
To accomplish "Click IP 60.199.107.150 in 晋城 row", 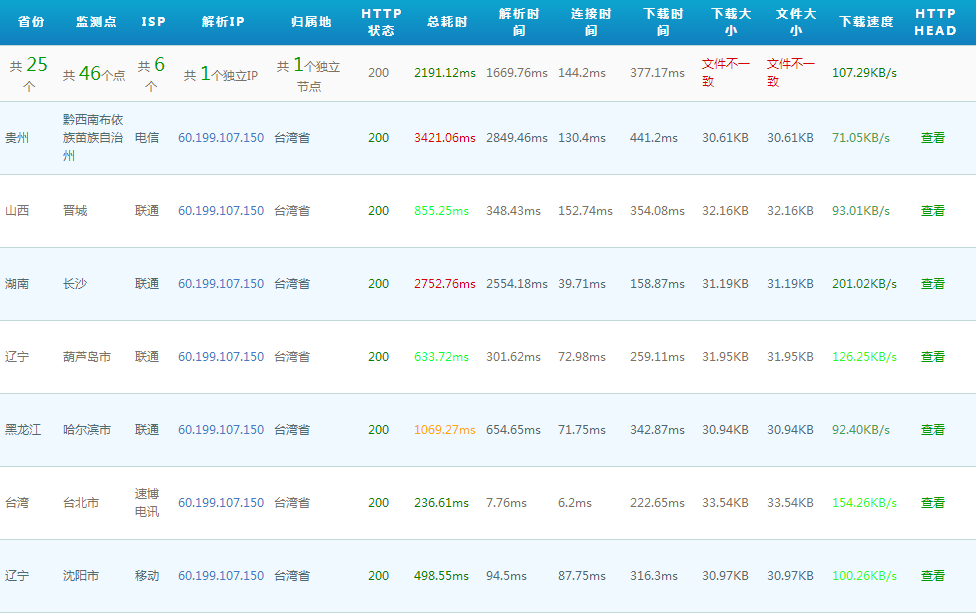I will point(221,210).
